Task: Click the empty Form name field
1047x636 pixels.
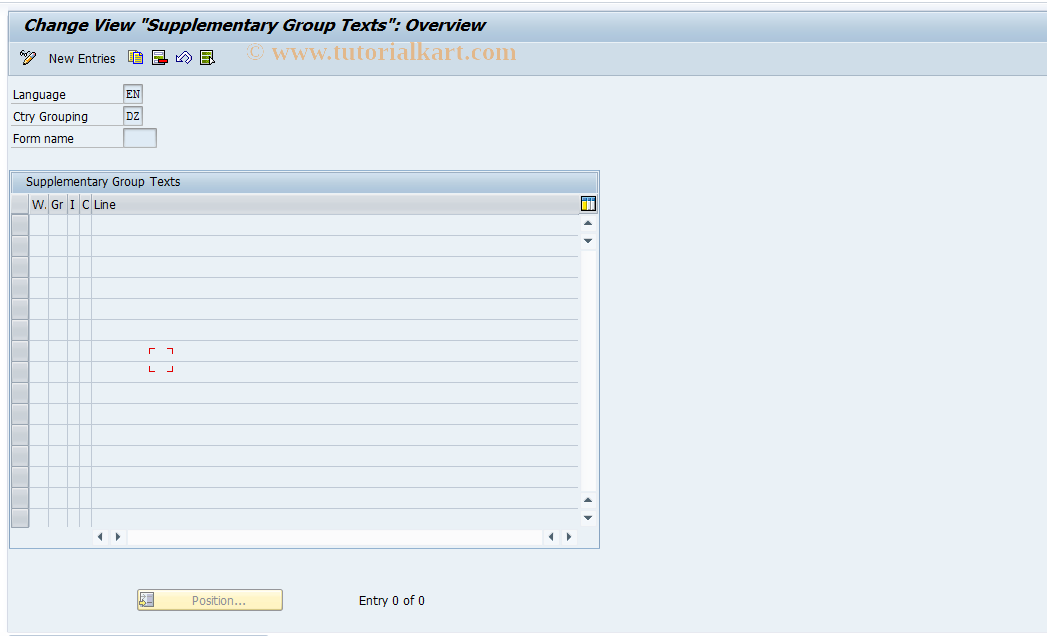Action: tap(140, 138)
